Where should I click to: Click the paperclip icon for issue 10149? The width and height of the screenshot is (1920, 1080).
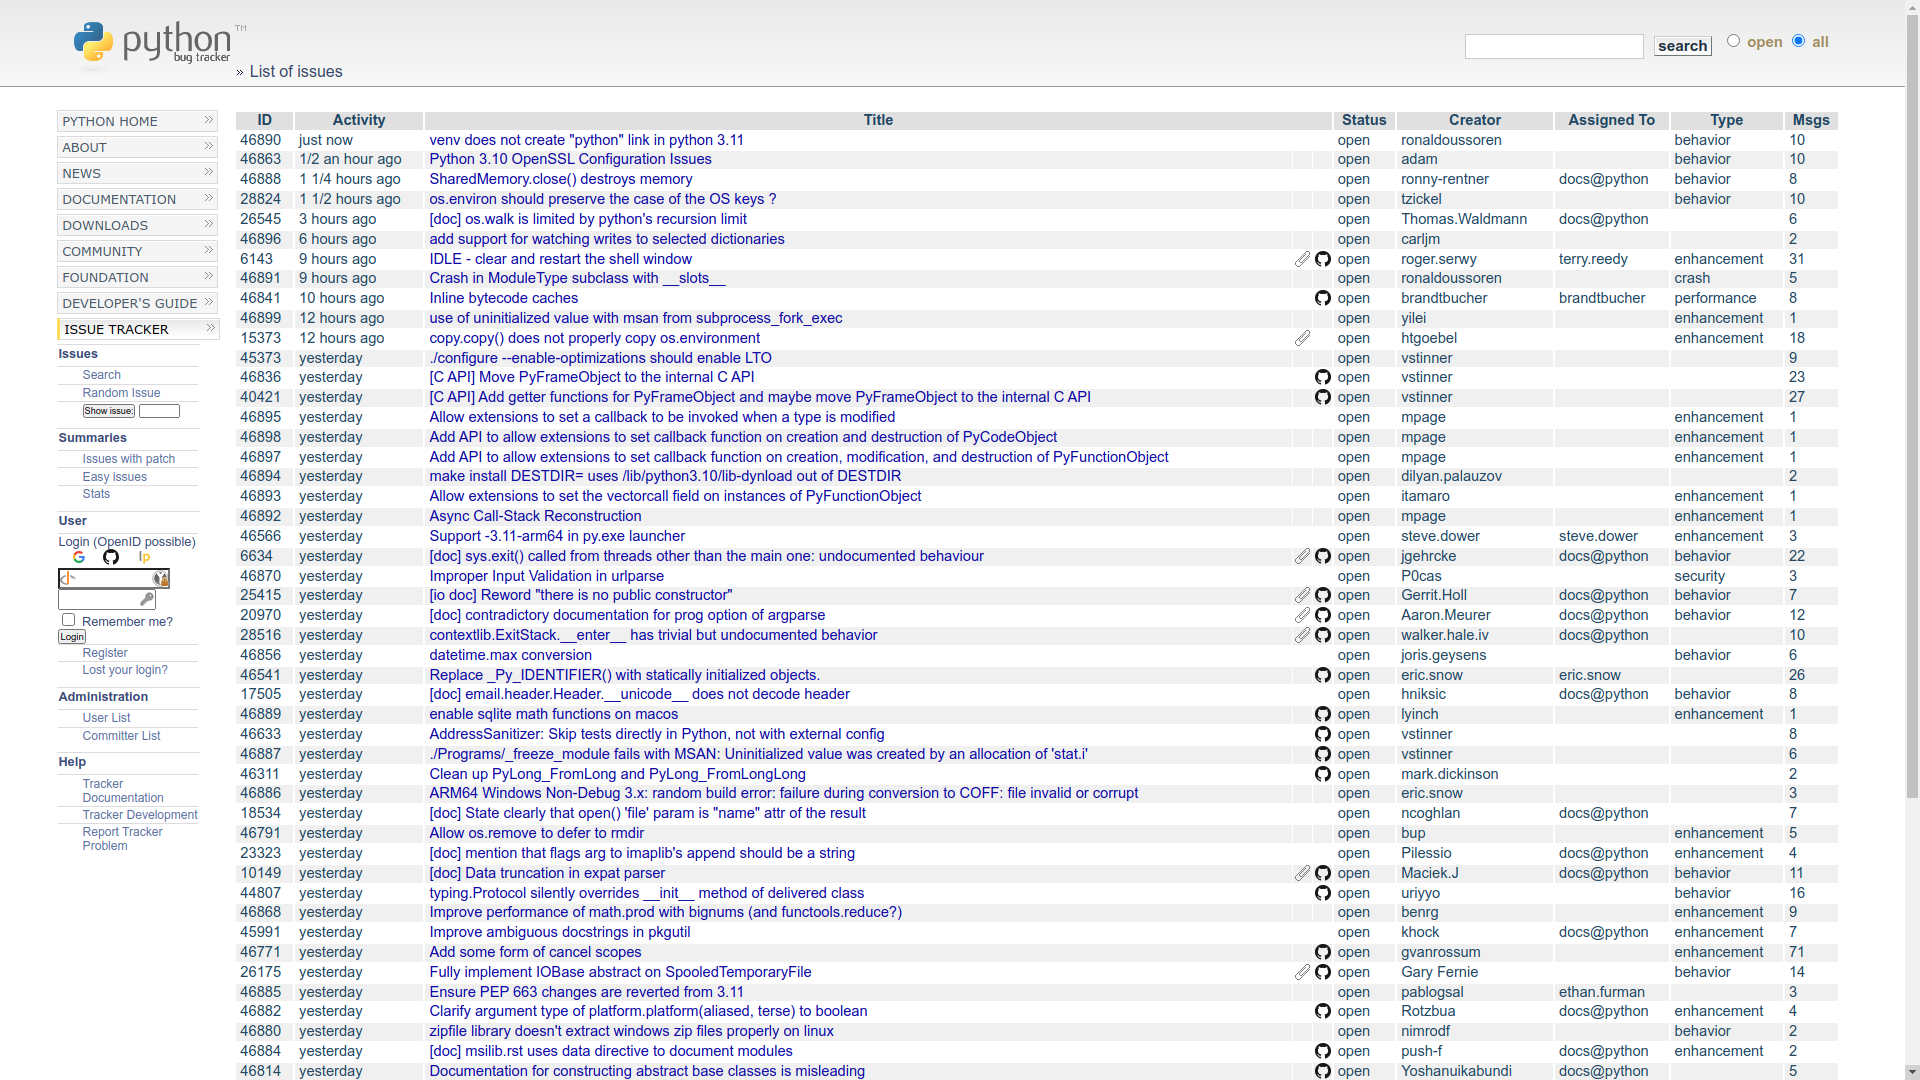pos(1302,873)
